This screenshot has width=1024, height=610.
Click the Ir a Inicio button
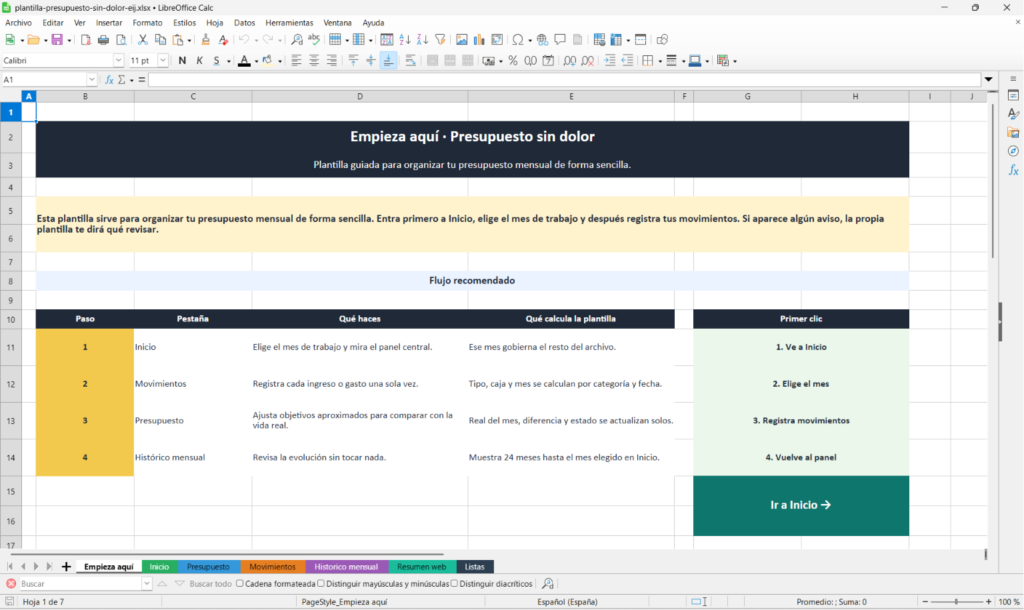tap(801, 506)
